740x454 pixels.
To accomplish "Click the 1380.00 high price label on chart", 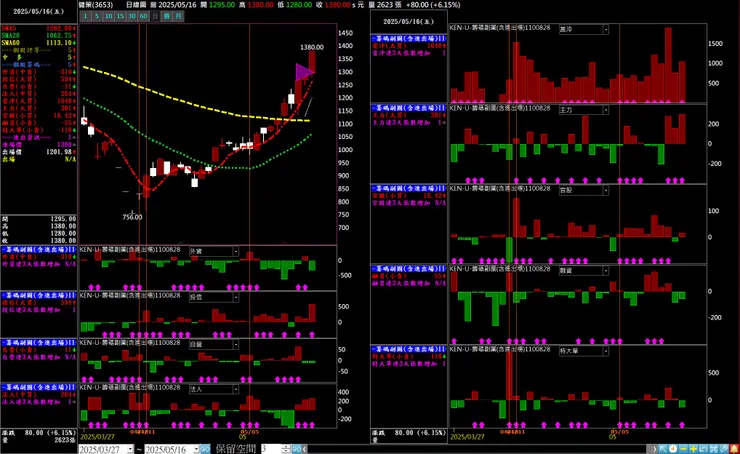I will coord(312,47).
